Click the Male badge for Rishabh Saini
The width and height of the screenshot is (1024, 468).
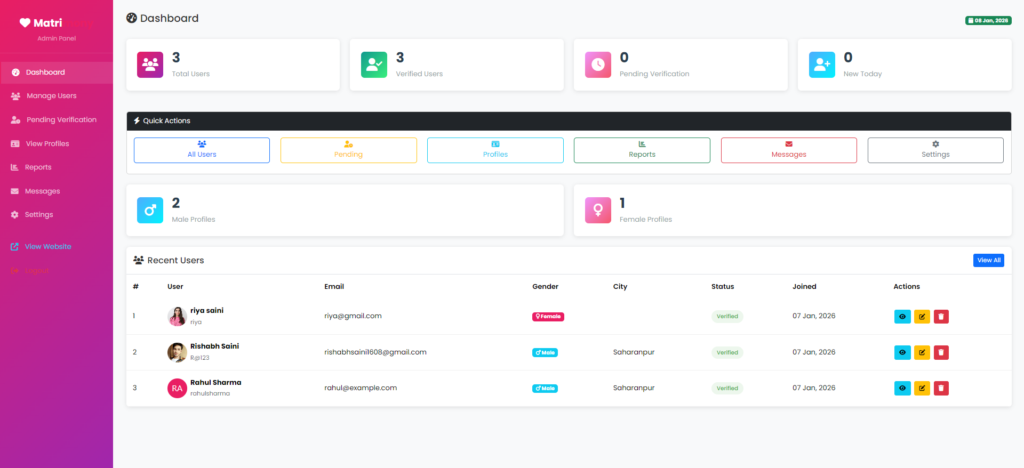click(x=545, y=352)
